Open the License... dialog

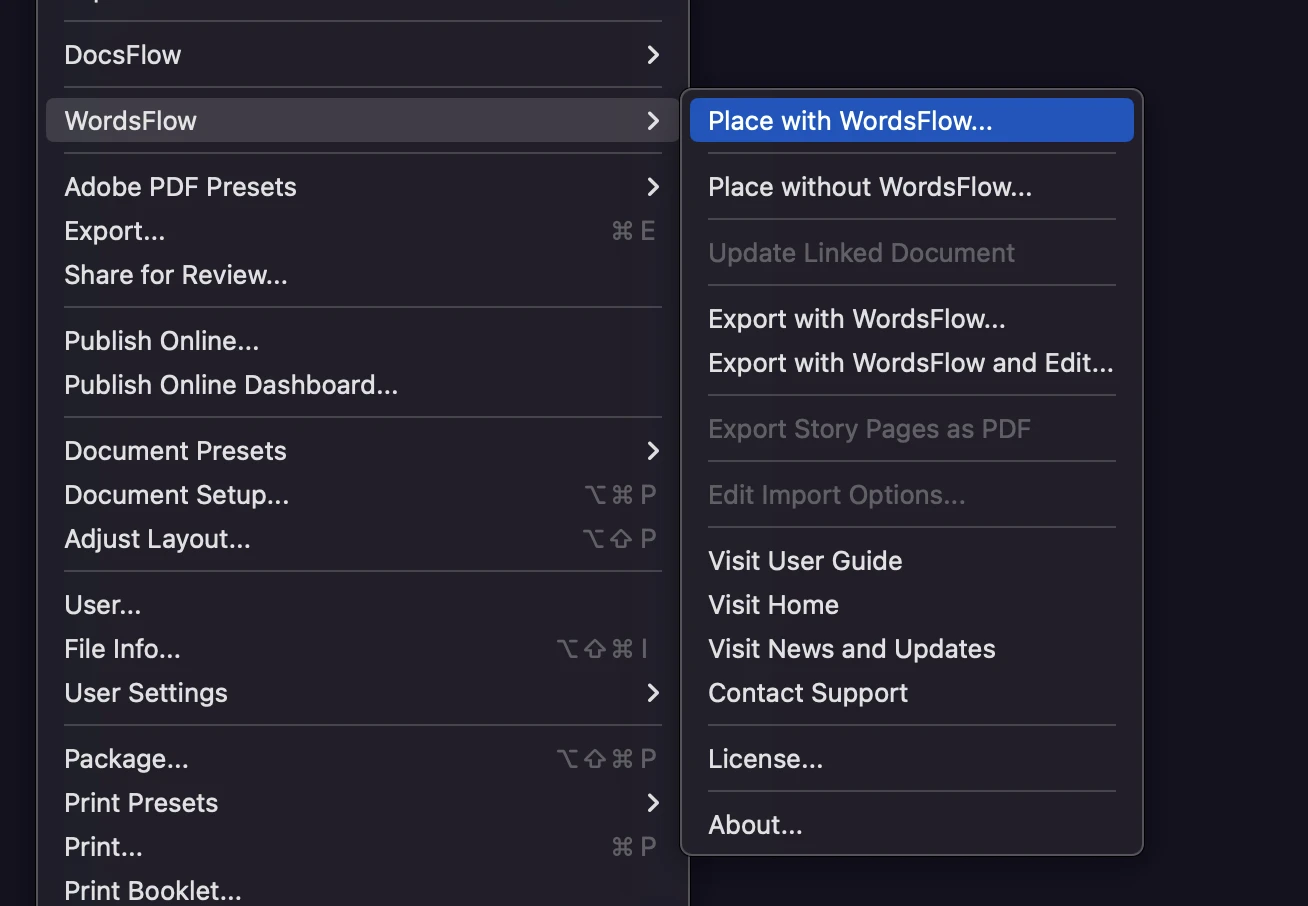click(x=912, y=759)
